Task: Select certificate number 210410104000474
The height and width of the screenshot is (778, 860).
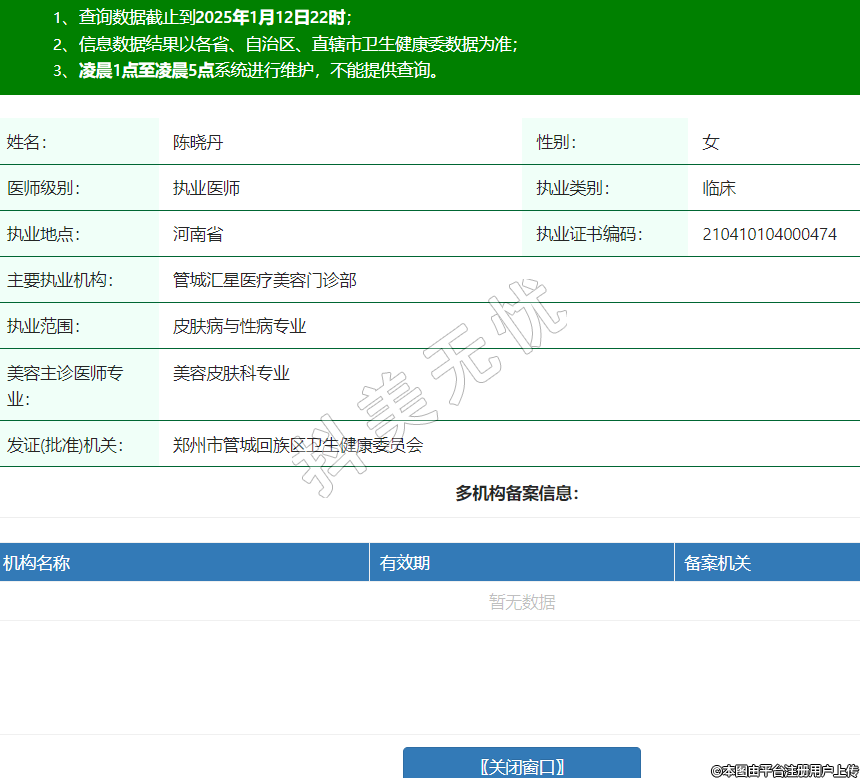Action: click(769, 234)
